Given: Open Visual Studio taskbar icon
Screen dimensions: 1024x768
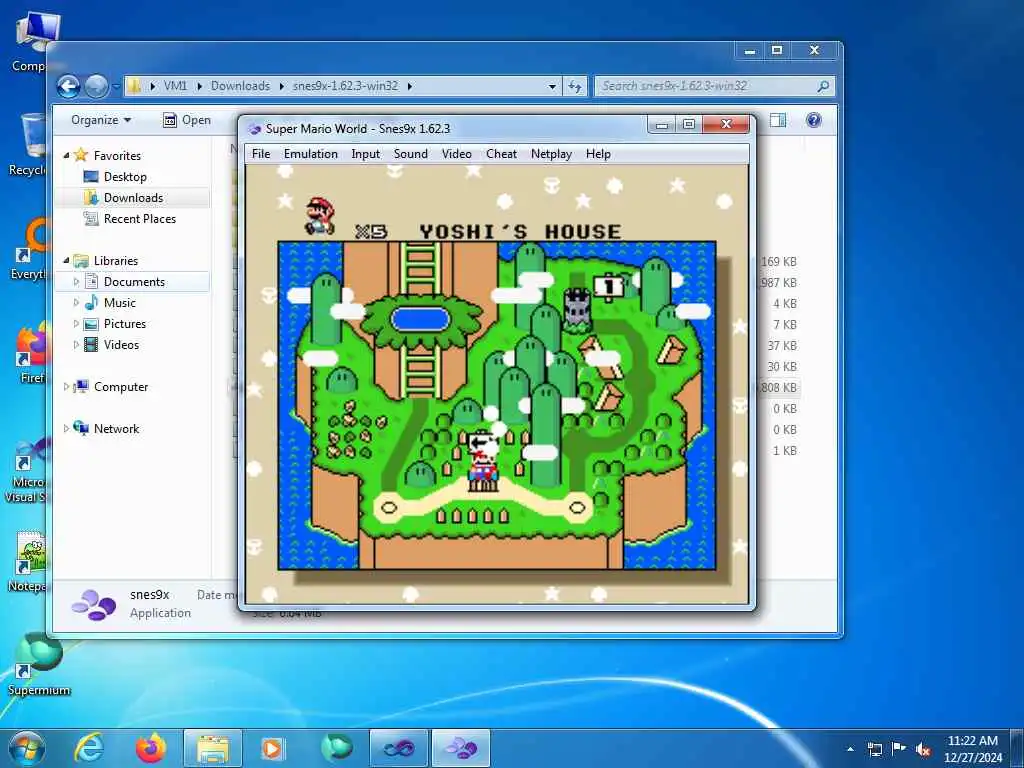Looking at the screenshot, I should click(398, 748).
